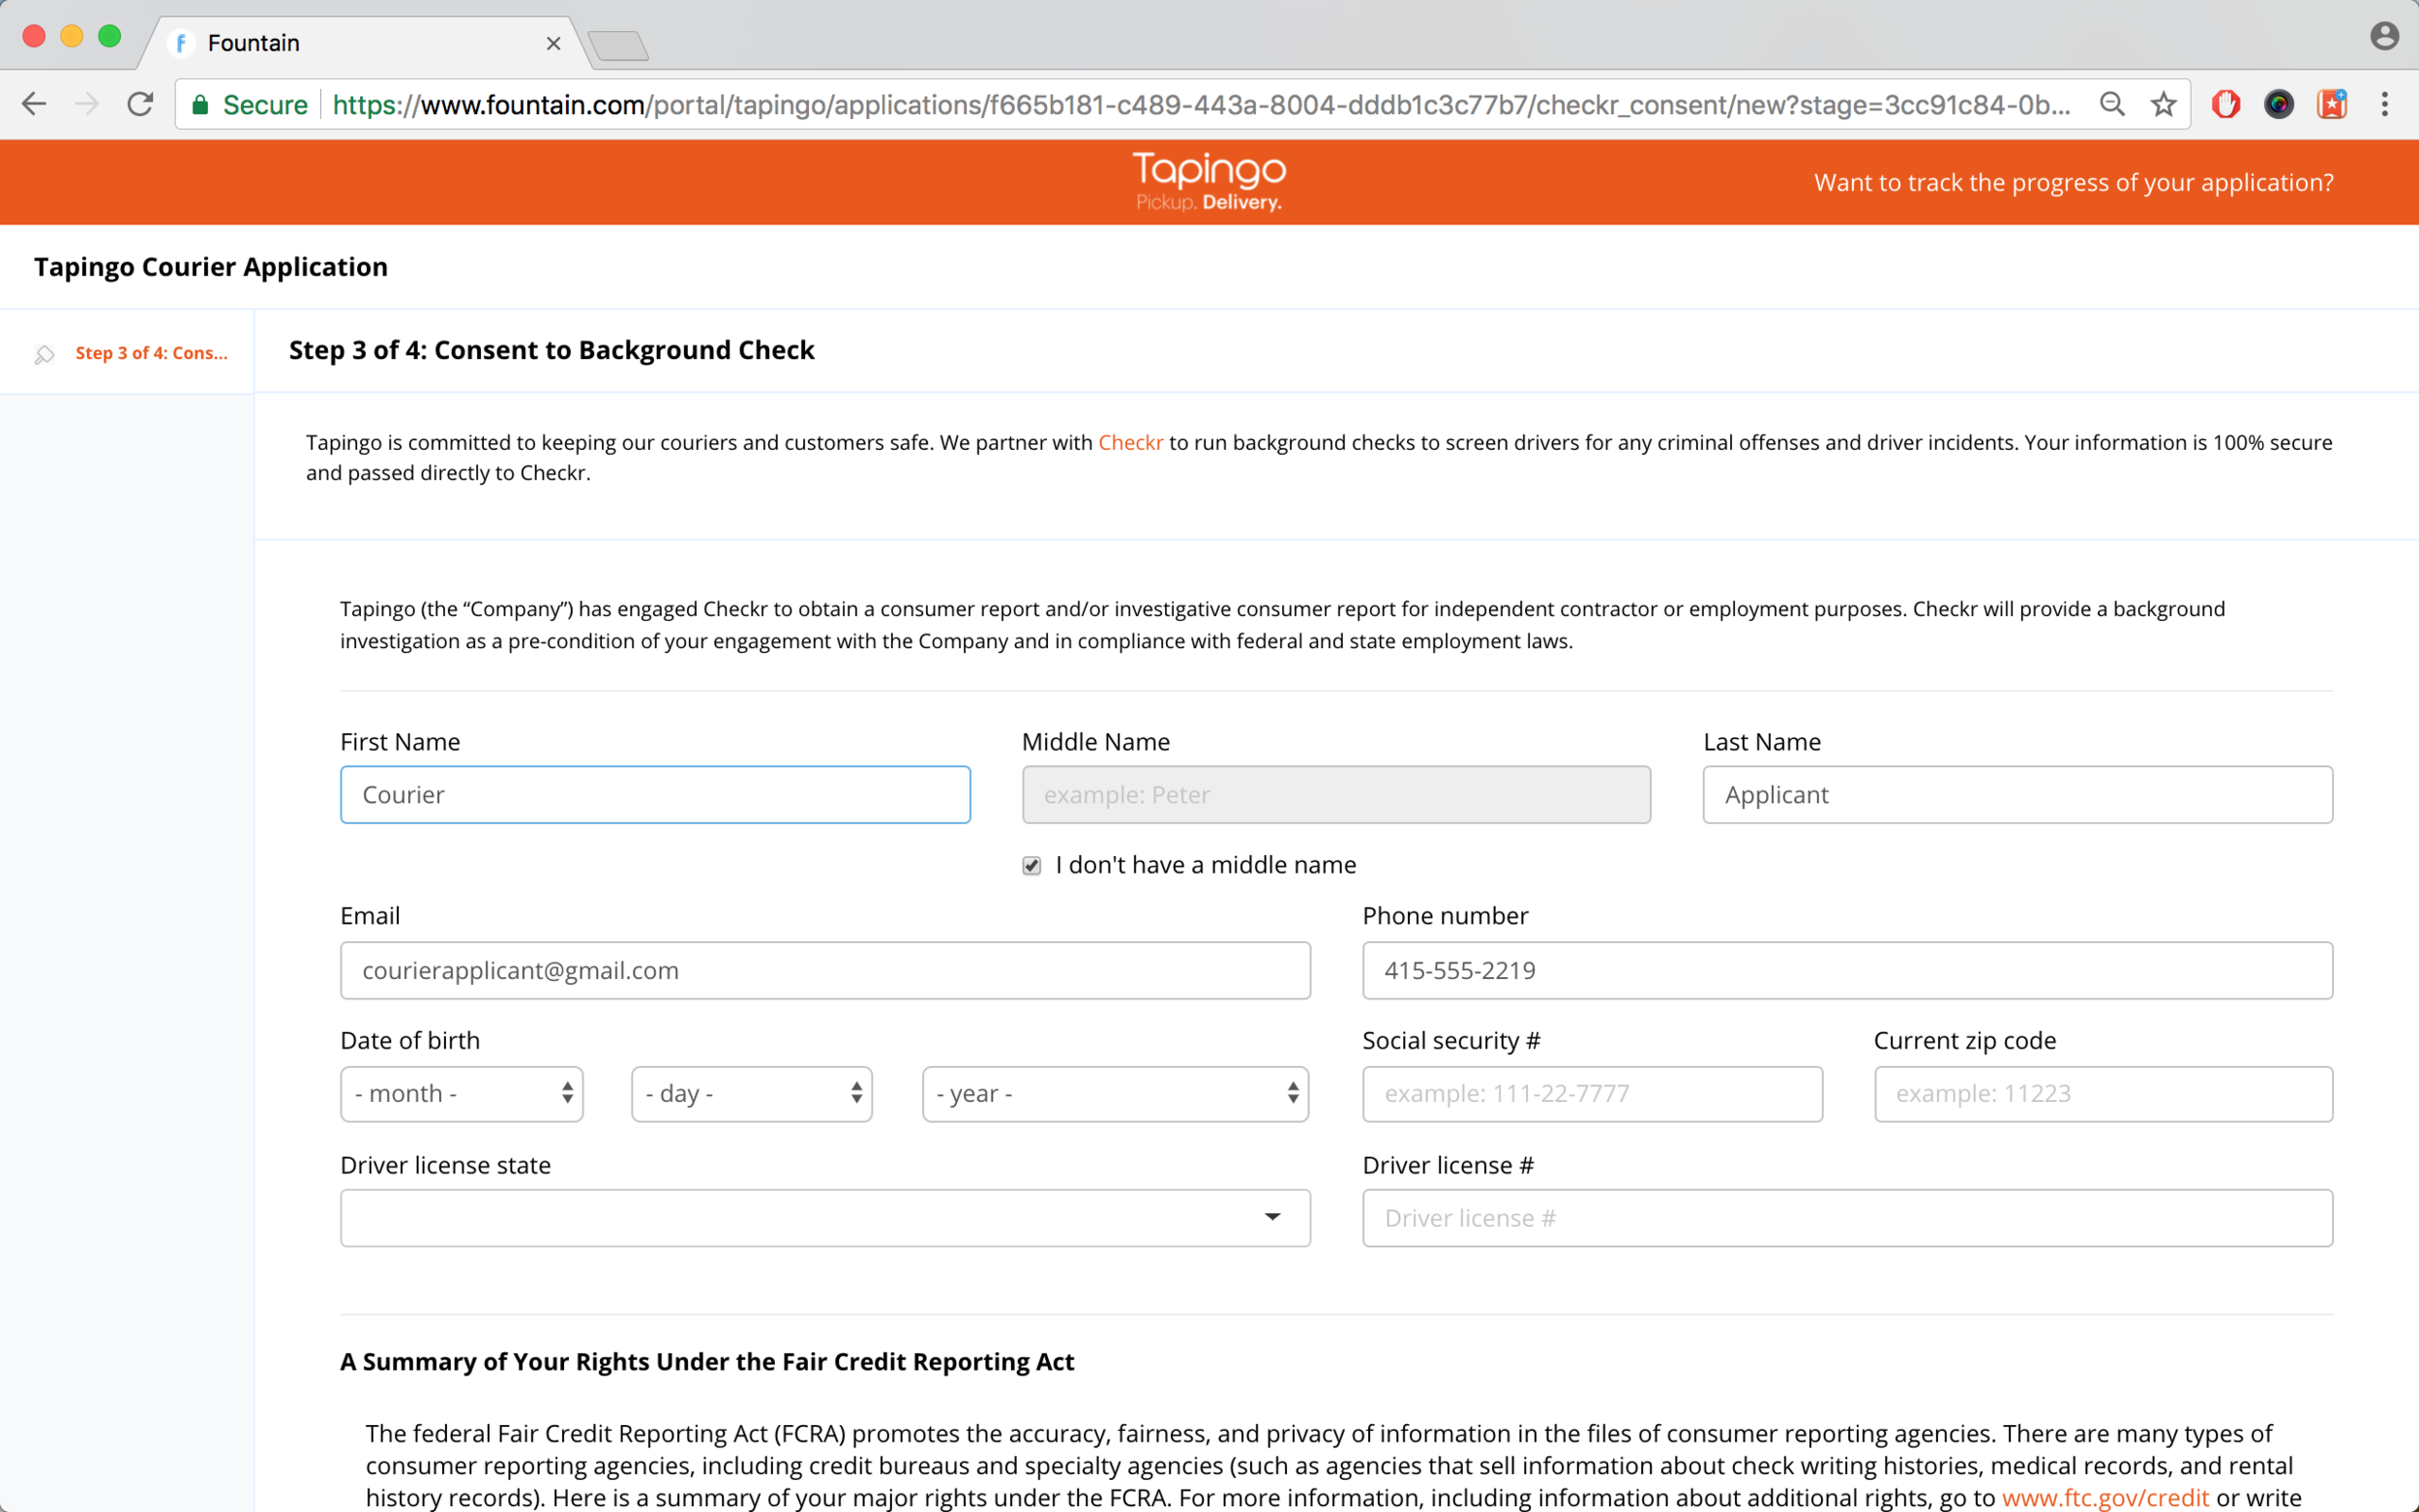Click the Last Name field with Applicant
2419x1512 pixels.
[x=2017, y=795]
